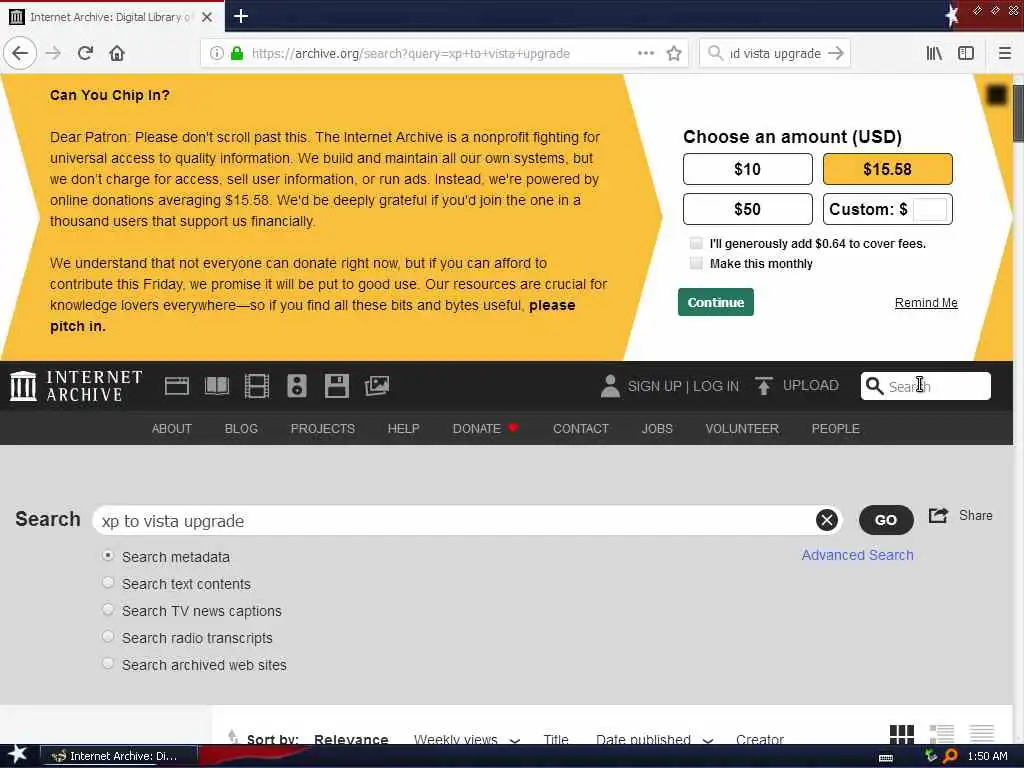Bookmark this page with the star

tap(674, 53)
